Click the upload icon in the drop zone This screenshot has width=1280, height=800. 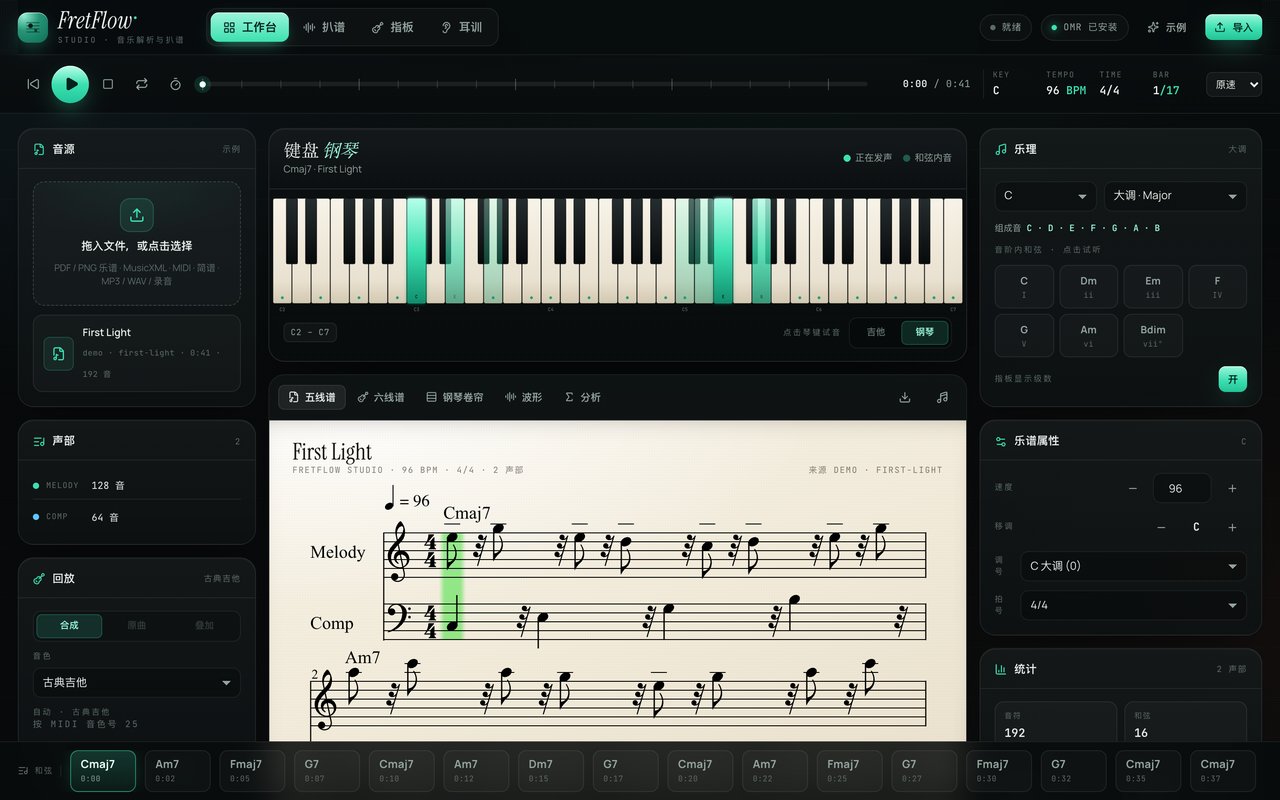click(x=136, y=214)
